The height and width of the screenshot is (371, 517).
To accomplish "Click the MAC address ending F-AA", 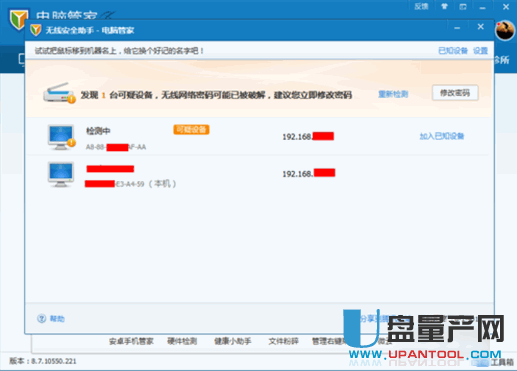I will pos(116,147).
